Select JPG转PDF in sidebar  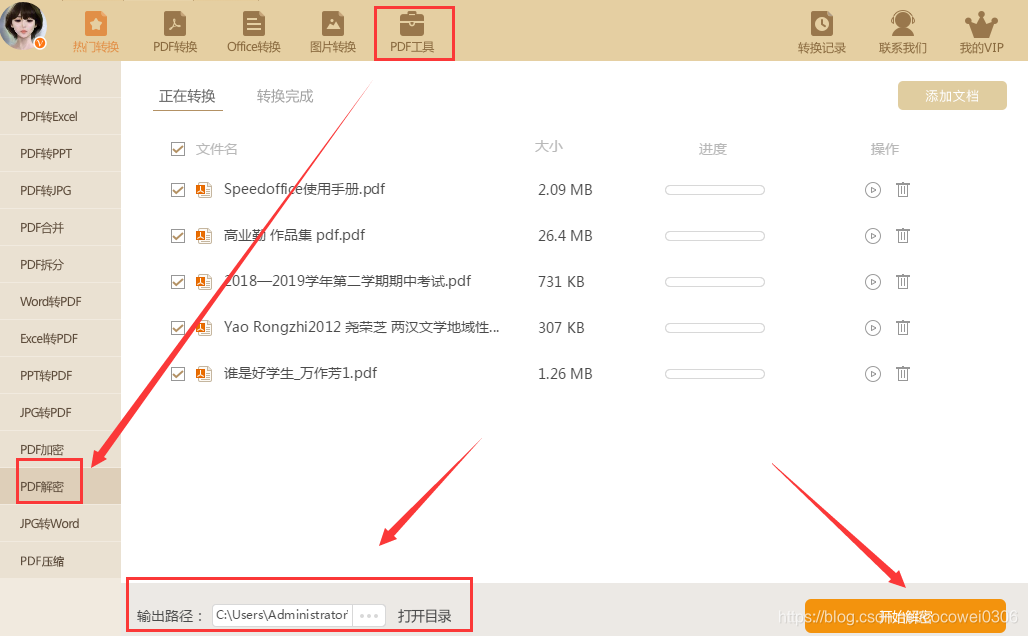(x=60, y=412)
